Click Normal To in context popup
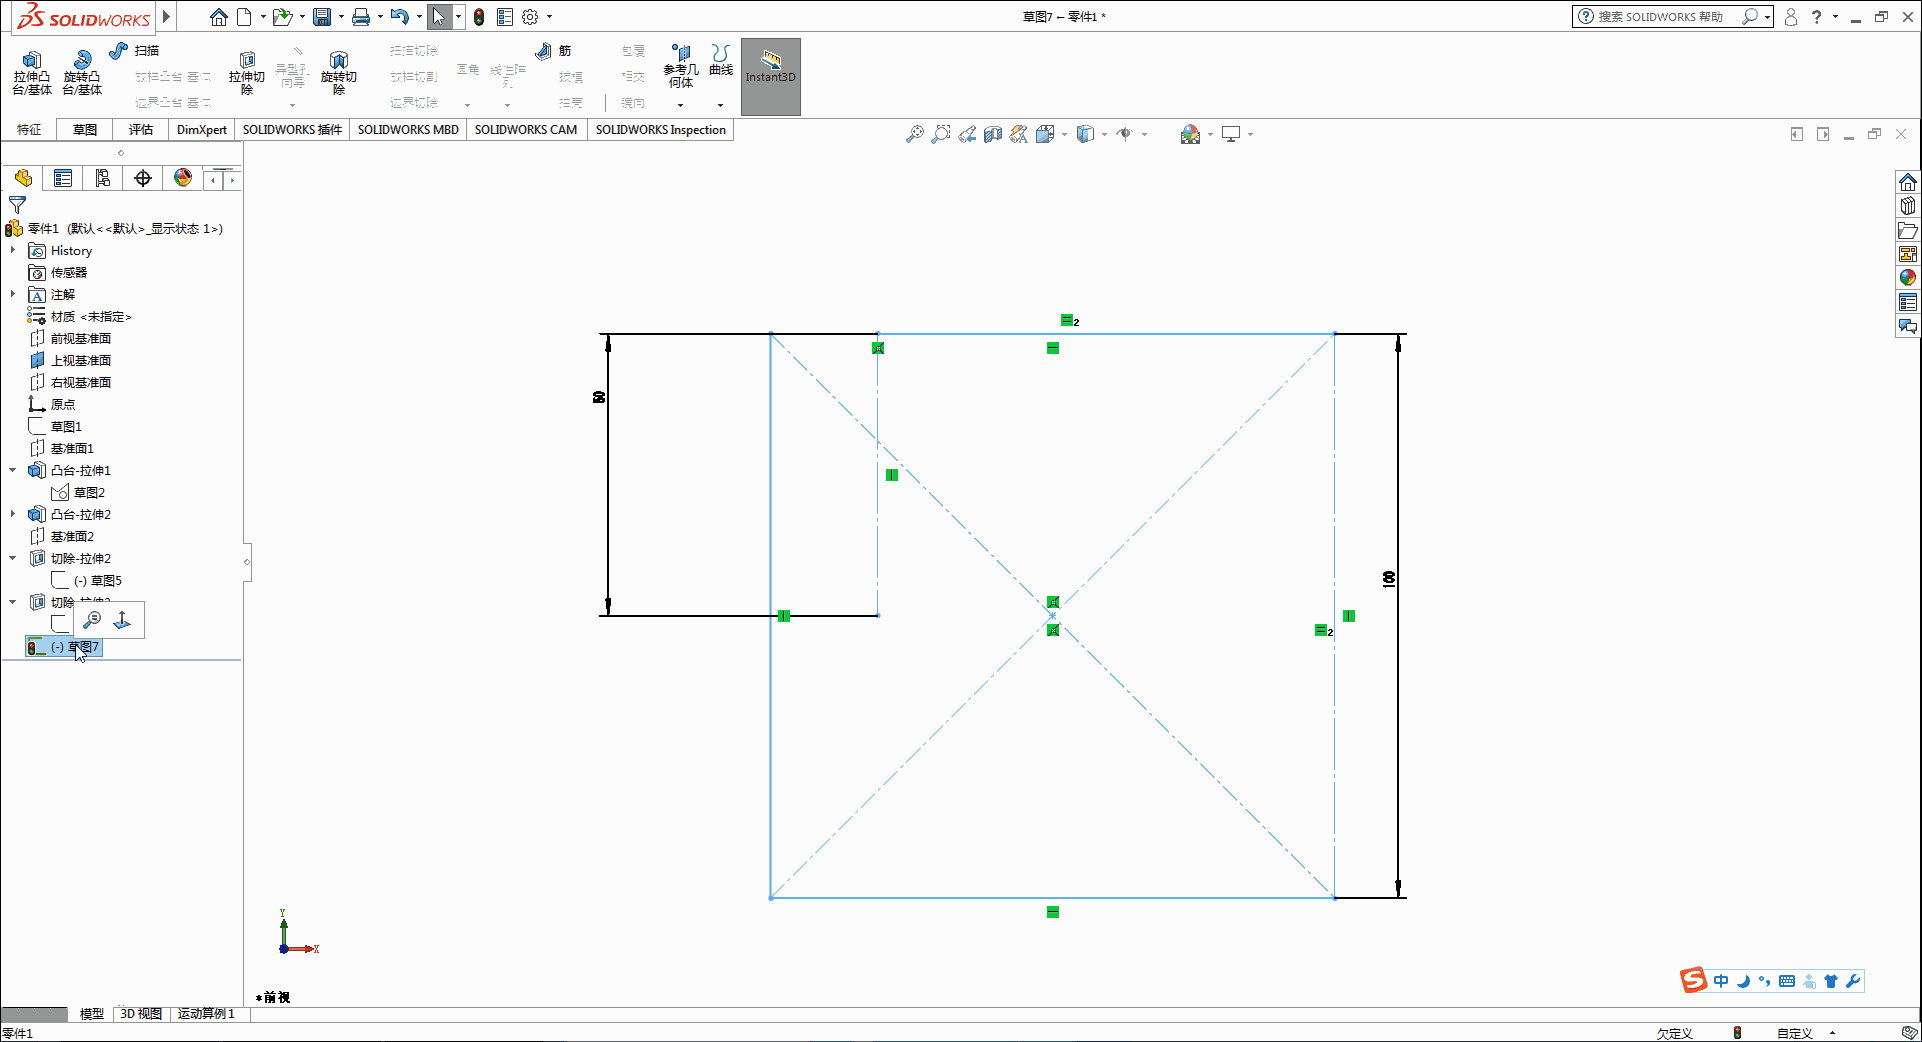The height and width of the screenshot is (1042, 1922). [x=123, y=620]
